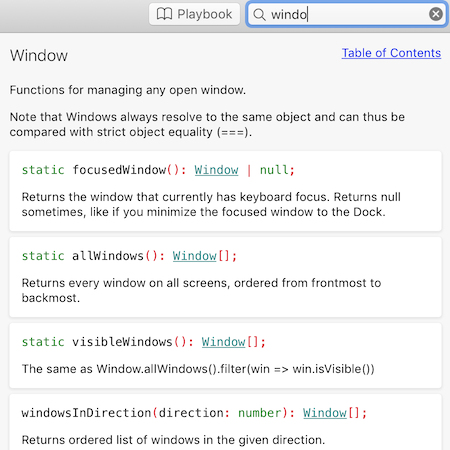The width and height of the screenshot is (450, 450).
Task: Follow the Window link in visibleWindows signature
Action: (x=223, y=342)
